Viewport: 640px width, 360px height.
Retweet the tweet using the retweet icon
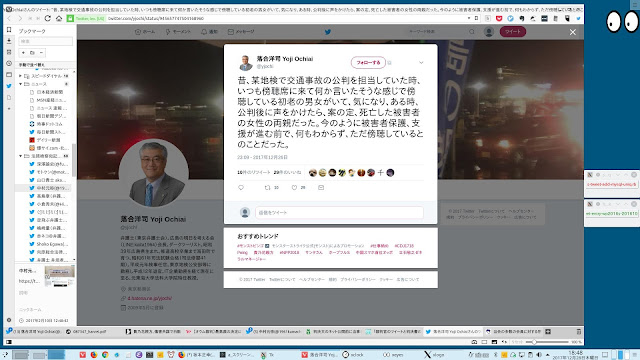tap(267, 188)
